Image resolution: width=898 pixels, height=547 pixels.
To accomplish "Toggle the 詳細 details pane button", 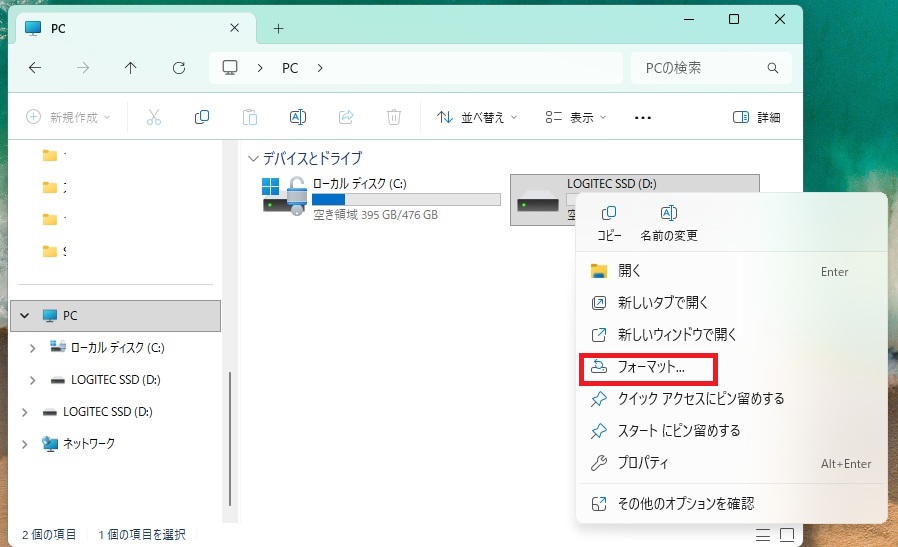I will point(756,117).
